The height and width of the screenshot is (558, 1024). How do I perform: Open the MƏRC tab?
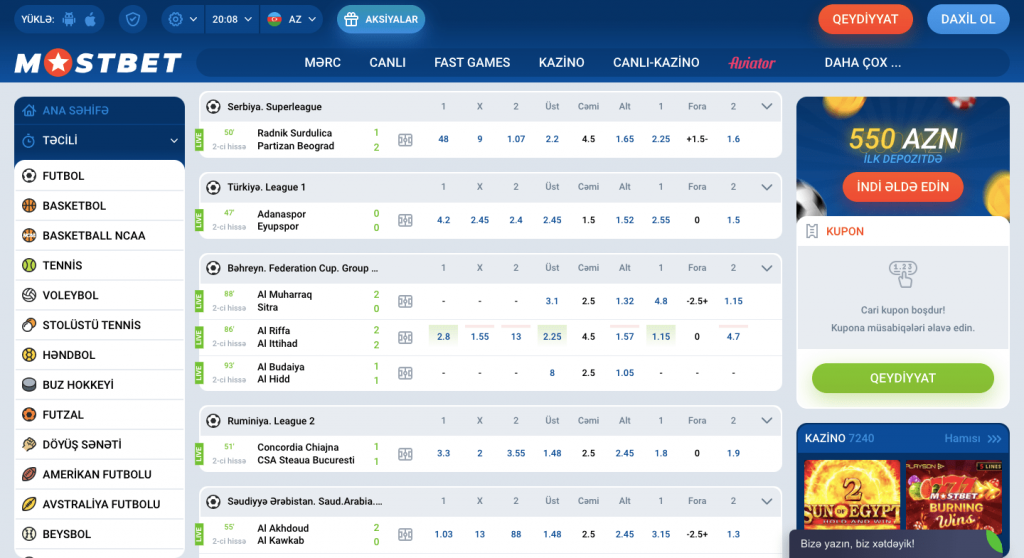point(323,63)
